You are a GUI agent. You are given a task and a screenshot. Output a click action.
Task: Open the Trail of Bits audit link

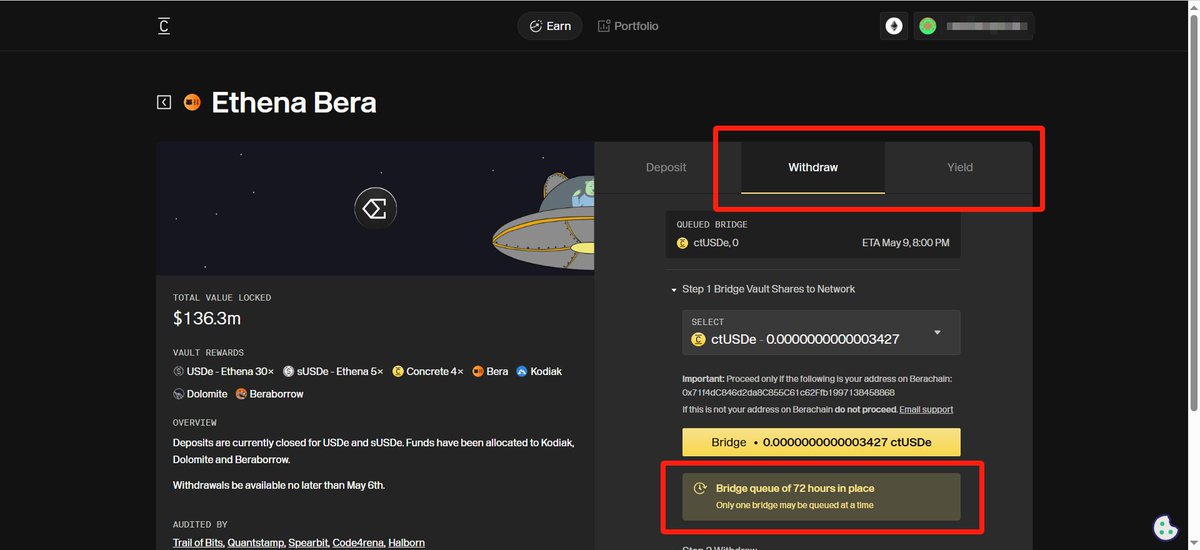(x=197, y=543)
